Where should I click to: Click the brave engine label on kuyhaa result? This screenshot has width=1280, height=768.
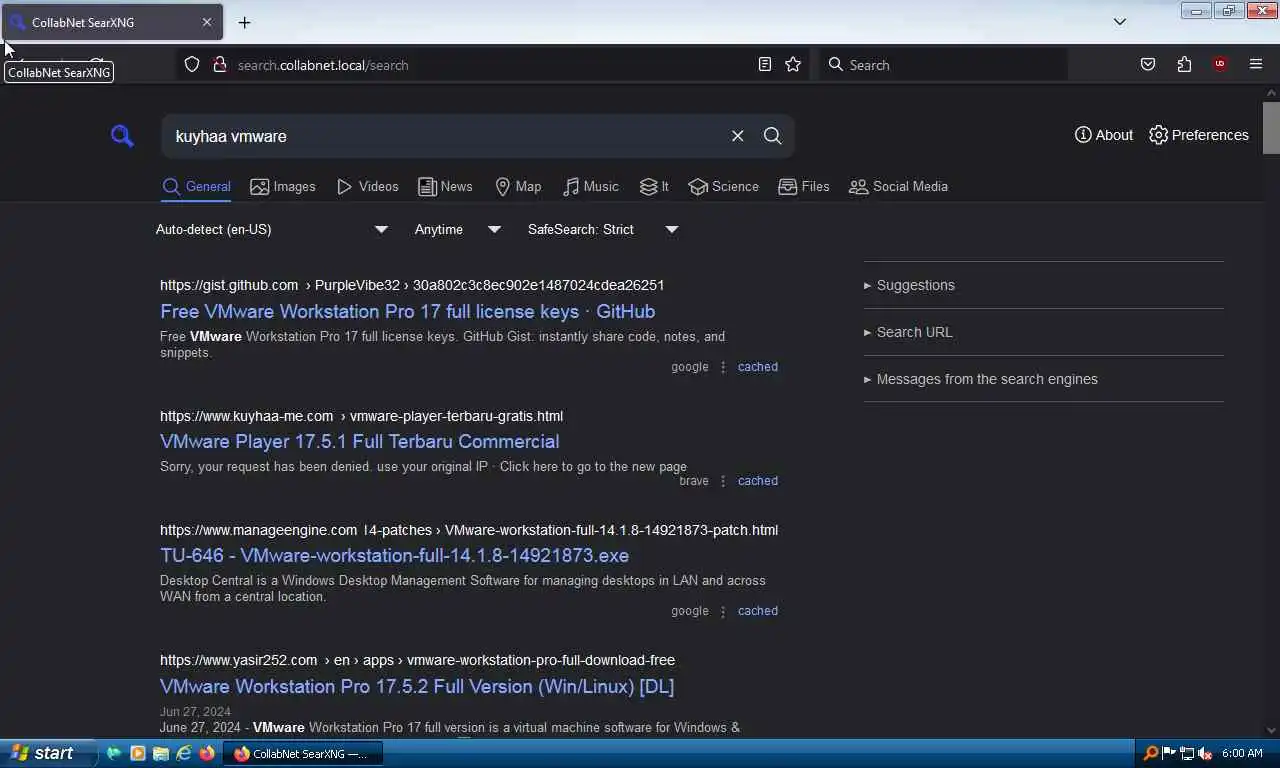point(694,481)
